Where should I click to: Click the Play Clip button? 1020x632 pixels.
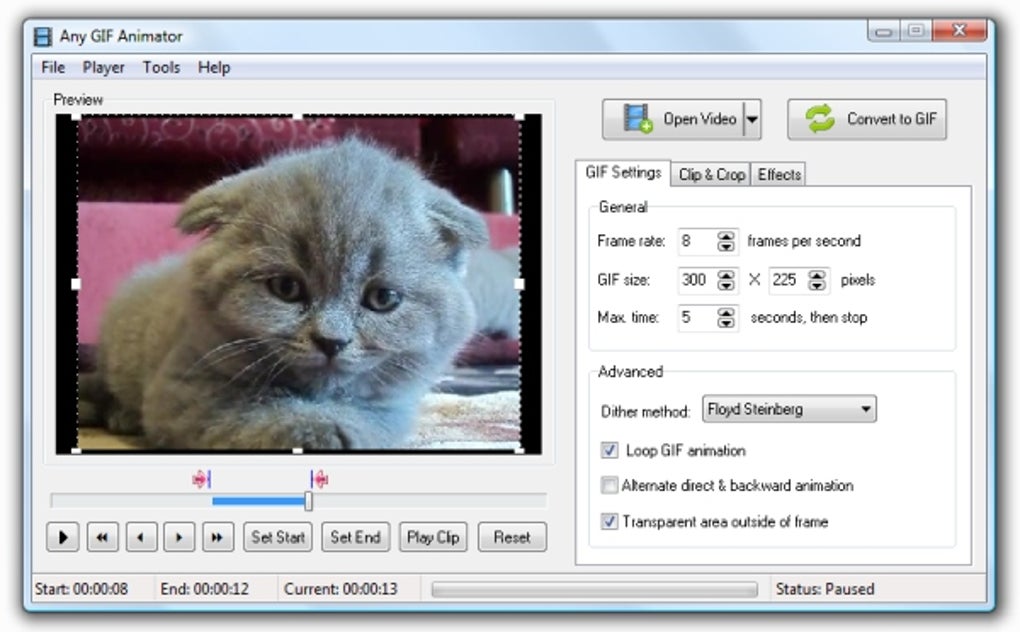tap(433, 537)
